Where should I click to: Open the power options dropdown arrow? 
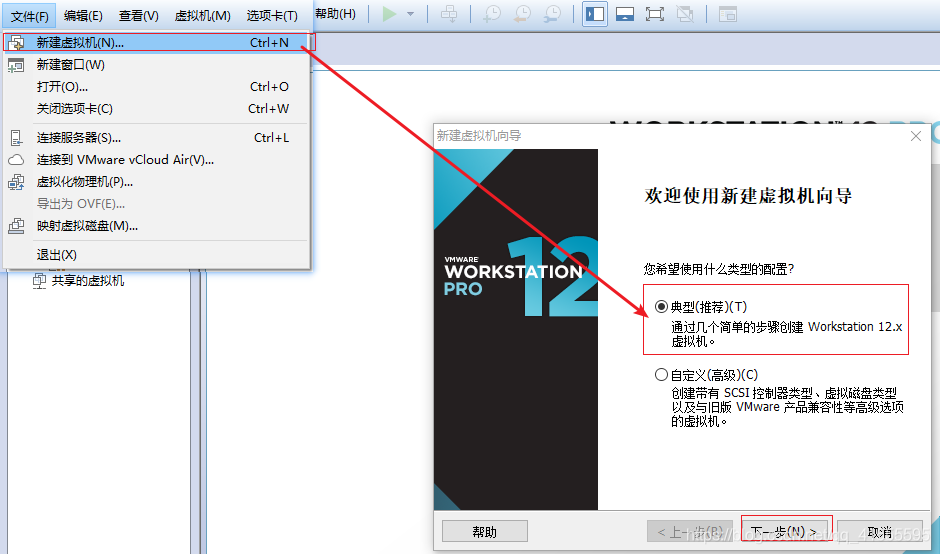tap(411, 14)
